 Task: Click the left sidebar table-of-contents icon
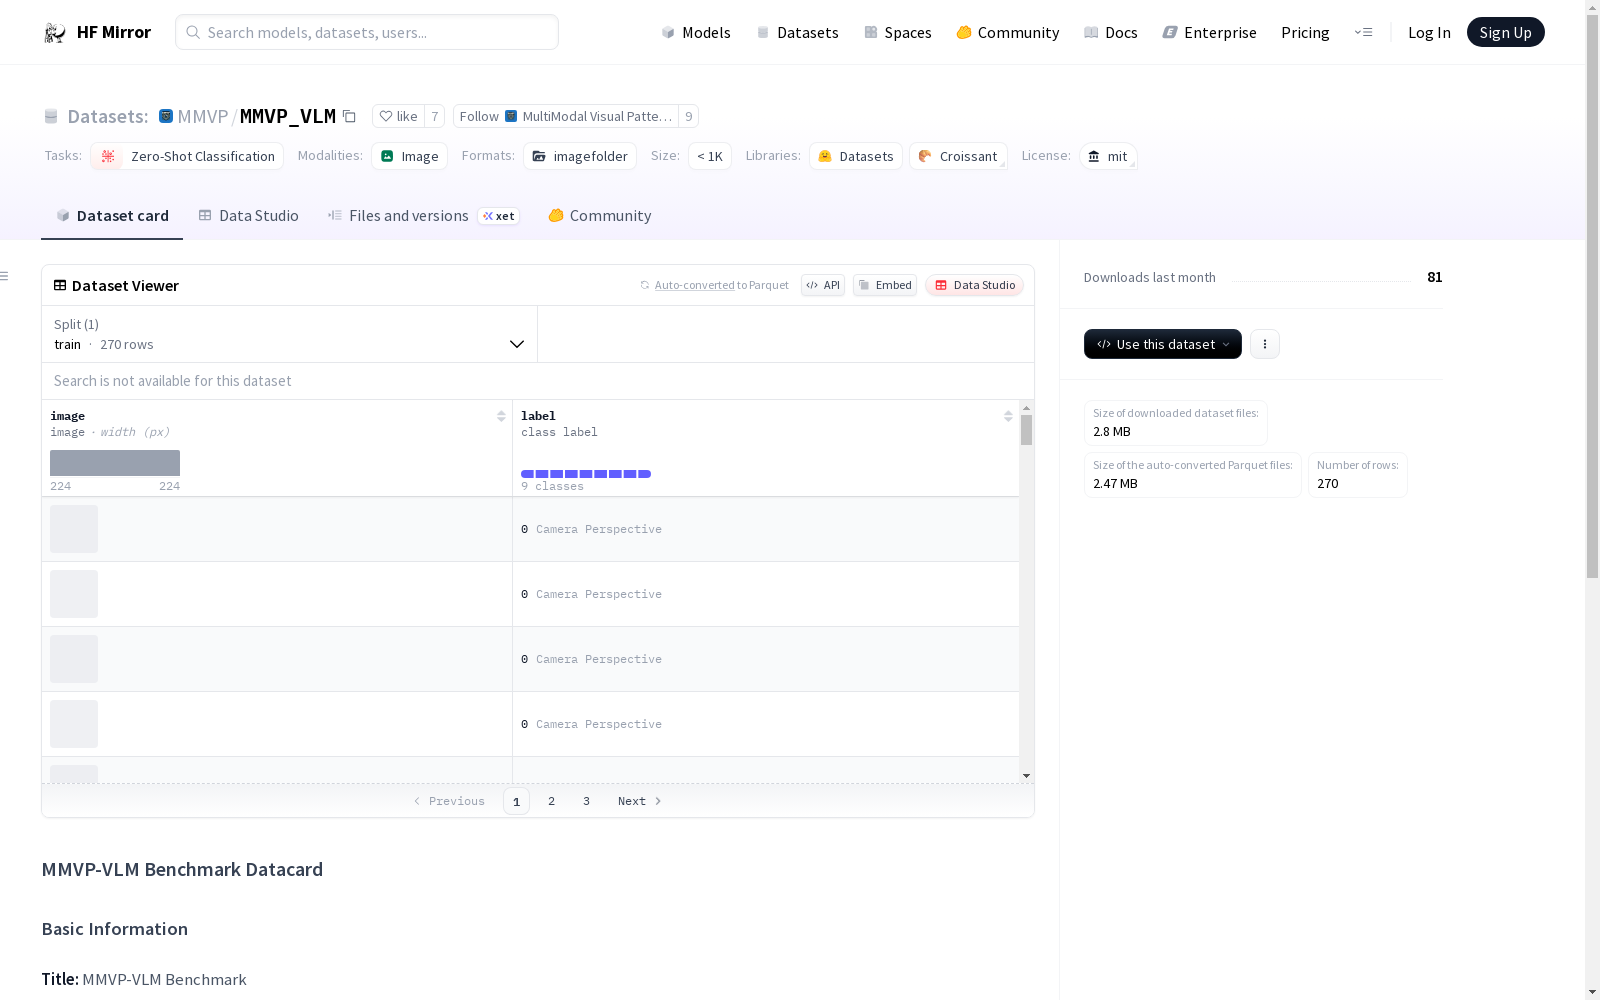click(x=4, y=276)
